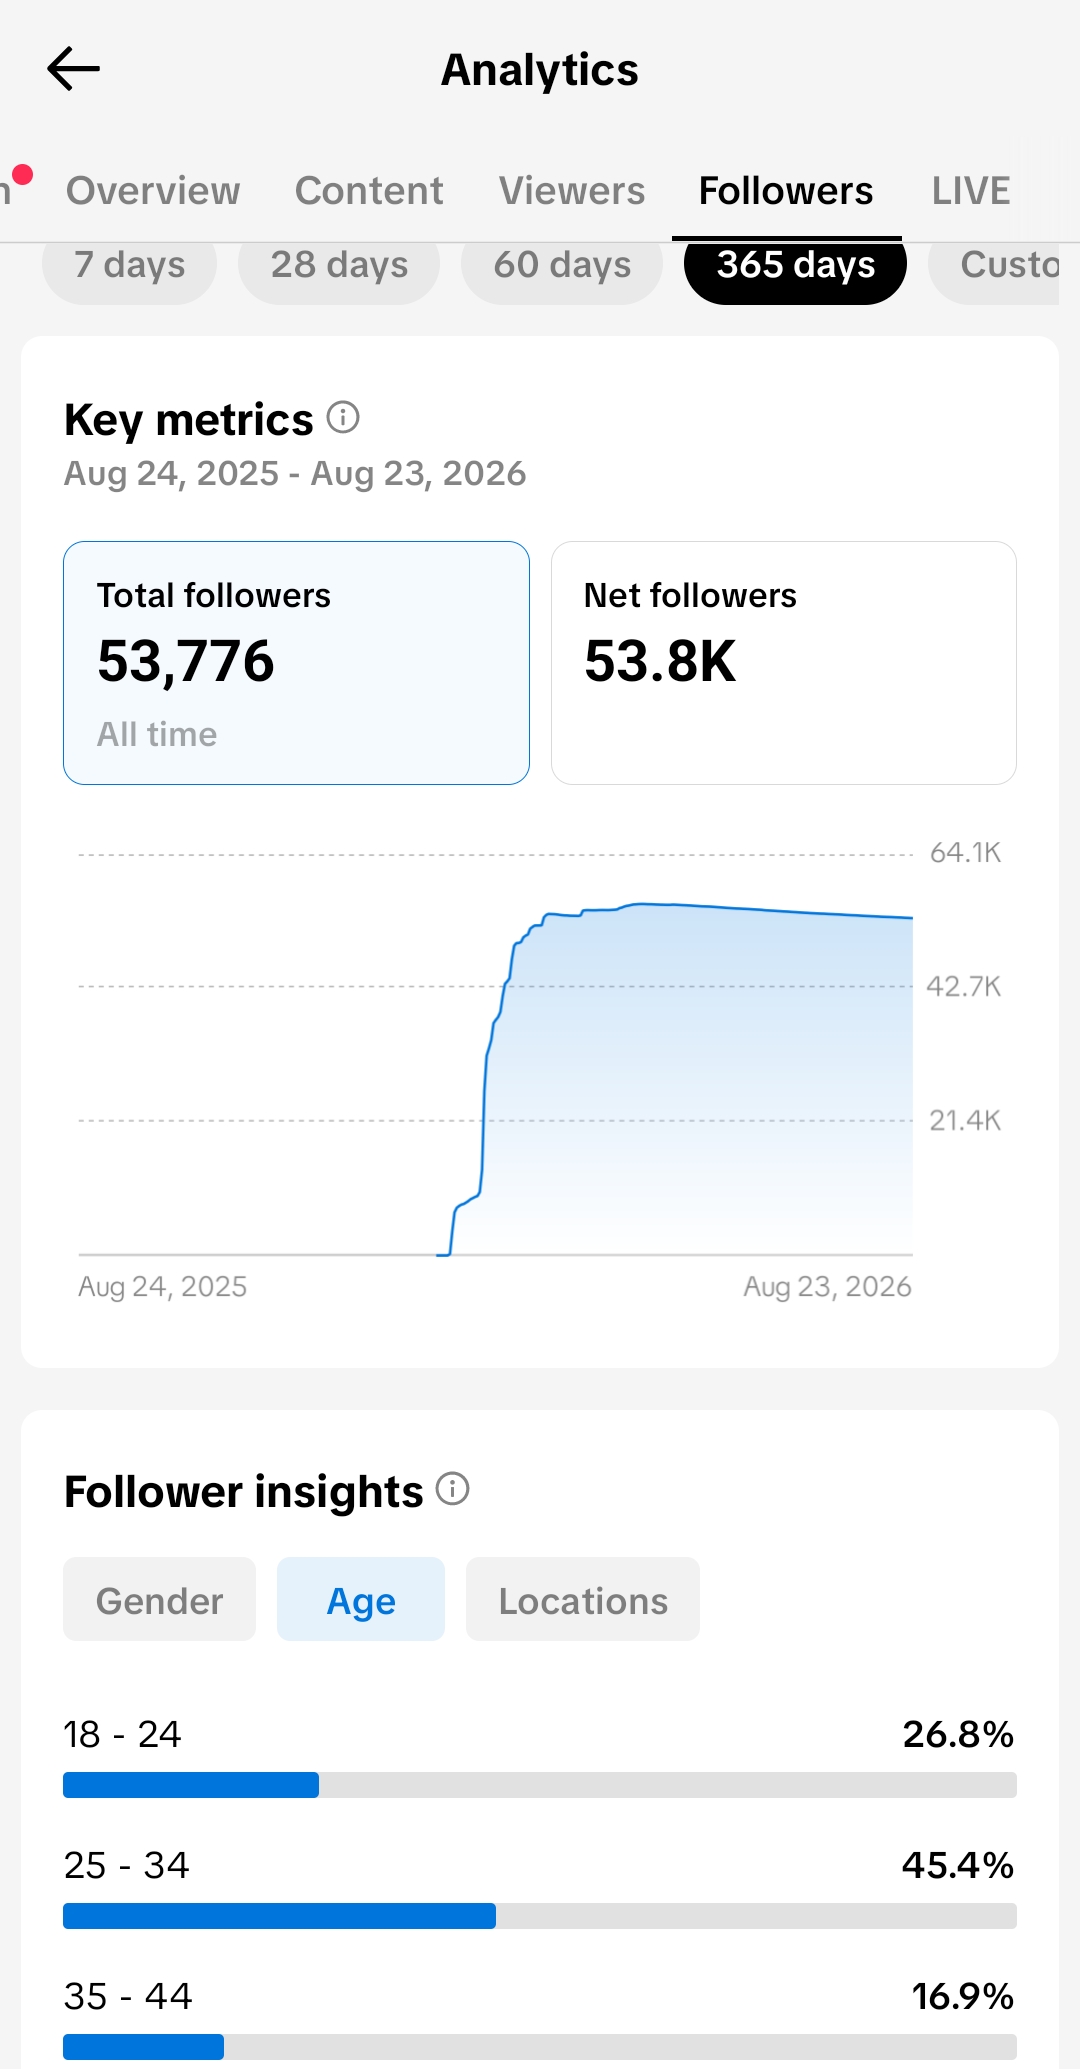Select the 365 days range
Image resolution: width=1080 pixels, height=2069 pixels.
click(795, 266)
